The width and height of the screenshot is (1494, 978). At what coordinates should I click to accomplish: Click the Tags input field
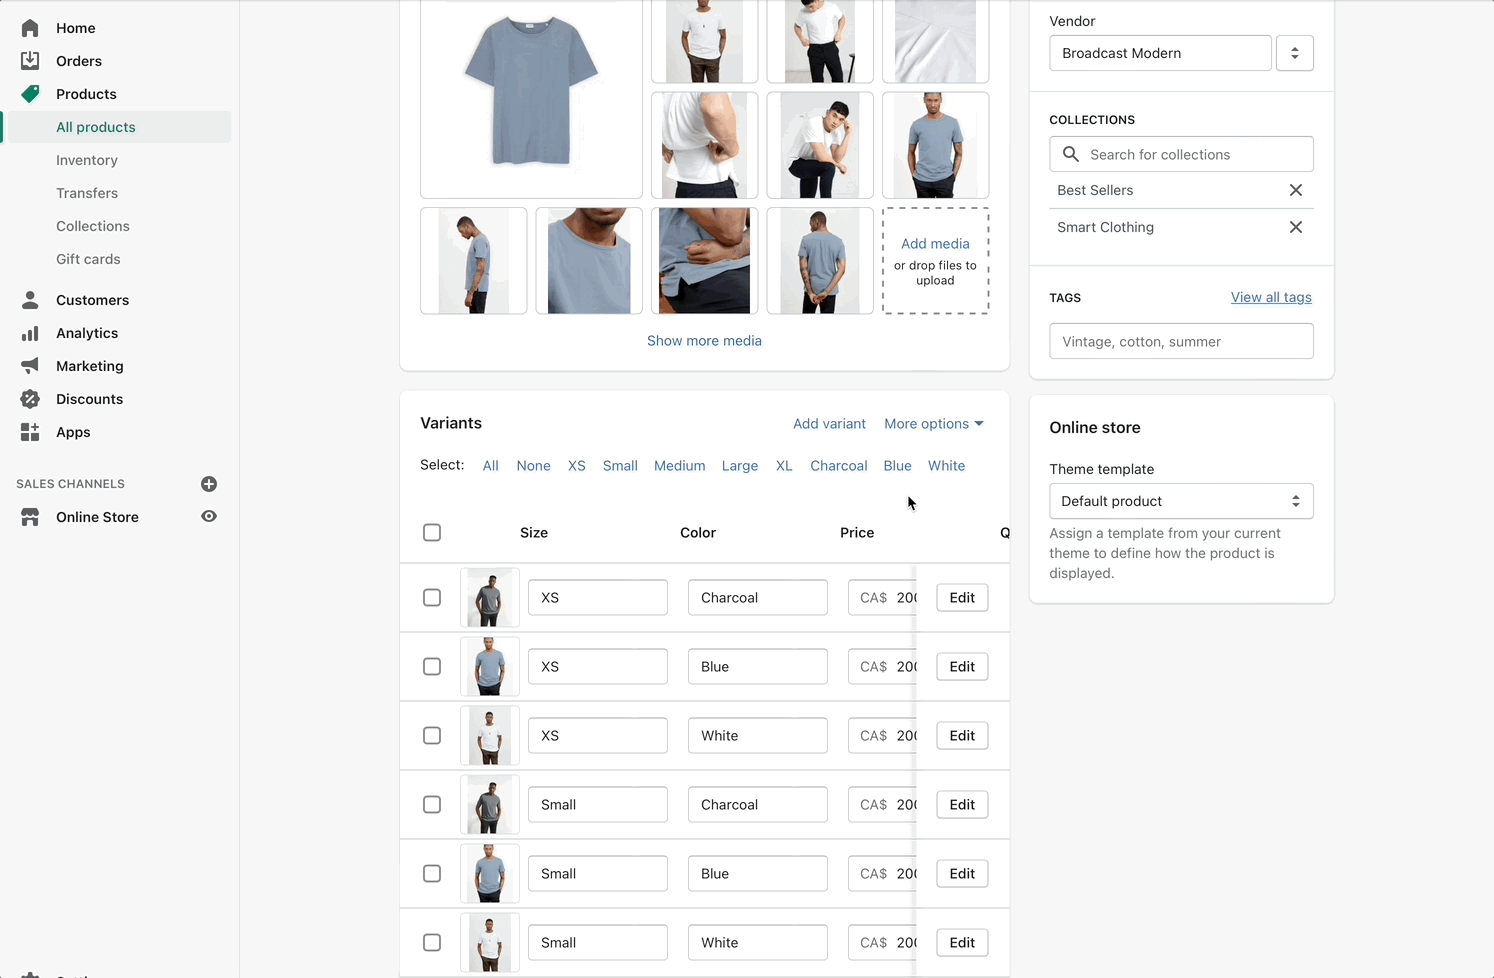click(1180, 342)
